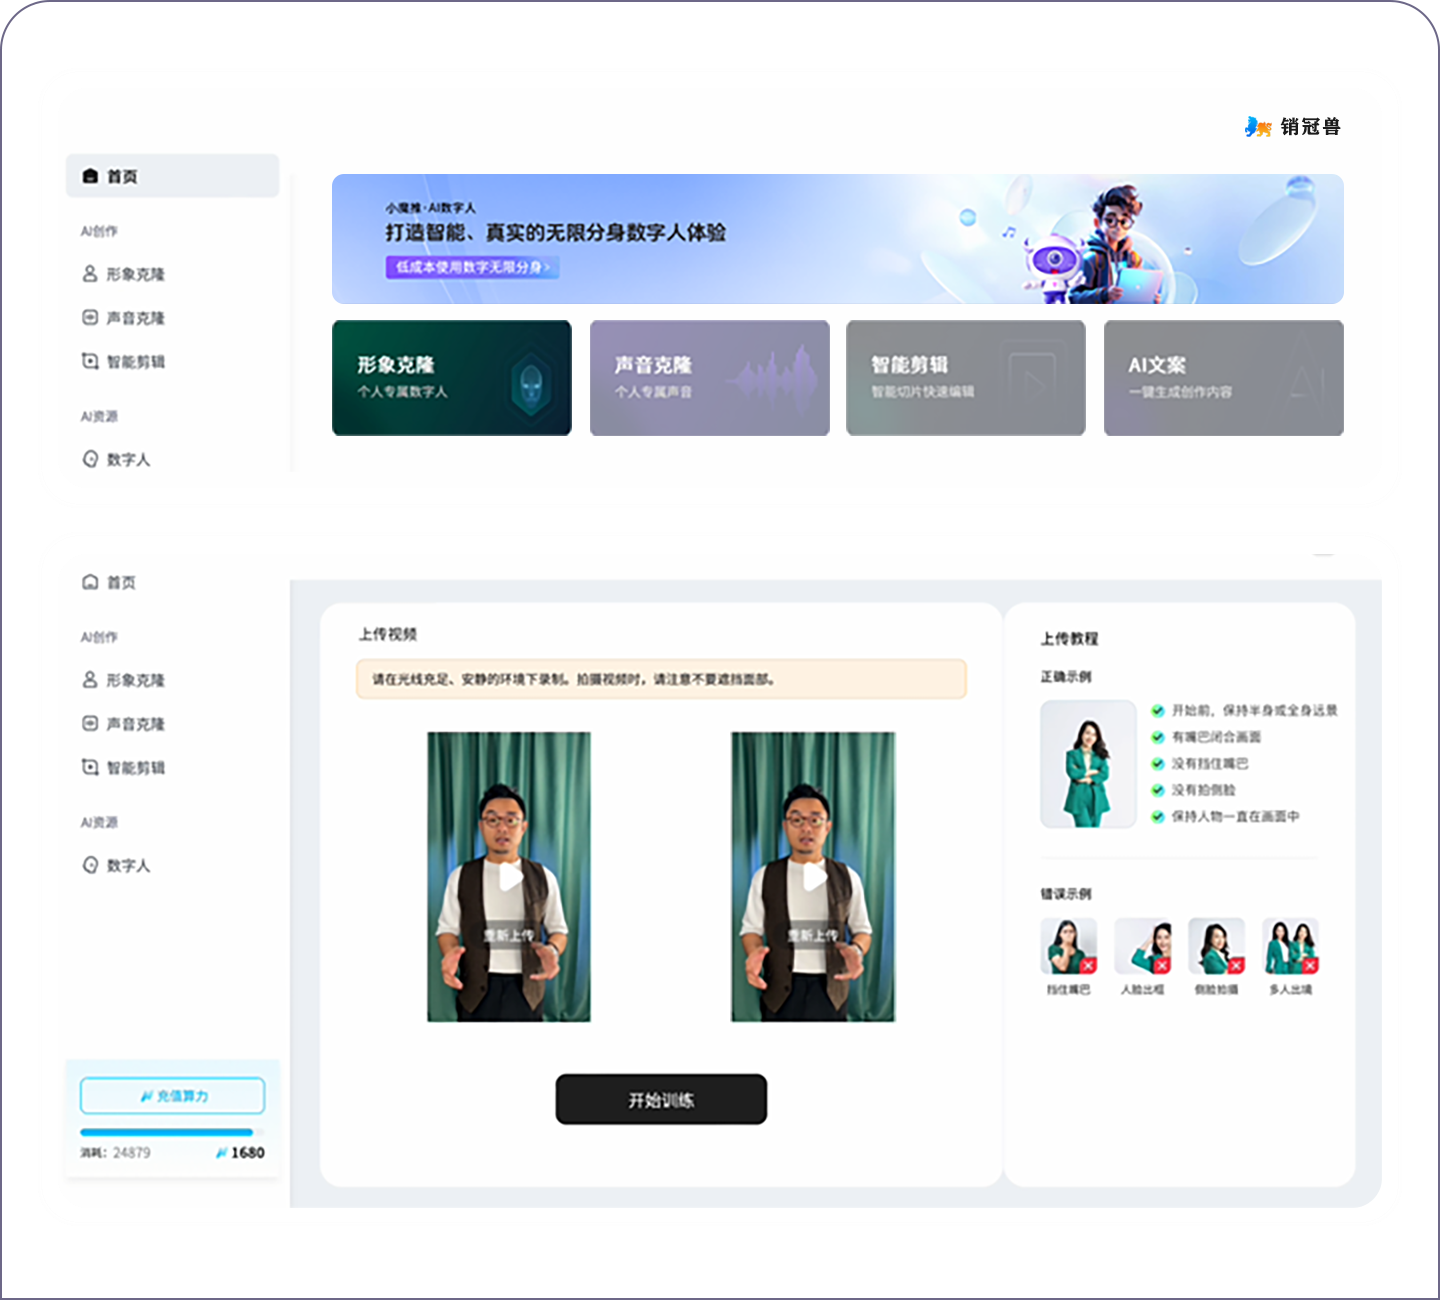Viewport: 1440px width, 1300px height.
Task: Click the green check beside 没有拍侧脸
Action: (1157, 789)
